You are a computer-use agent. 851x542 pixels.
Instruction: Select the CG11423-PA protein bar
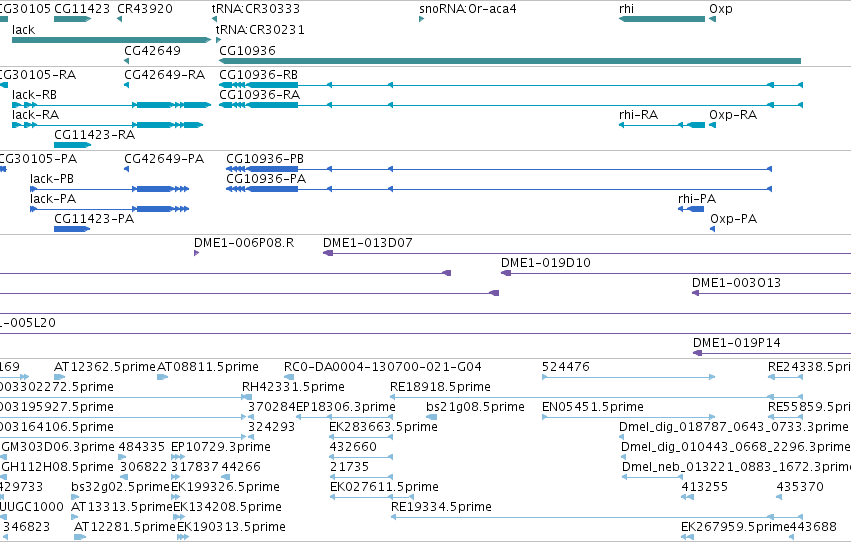pos(72,229)
